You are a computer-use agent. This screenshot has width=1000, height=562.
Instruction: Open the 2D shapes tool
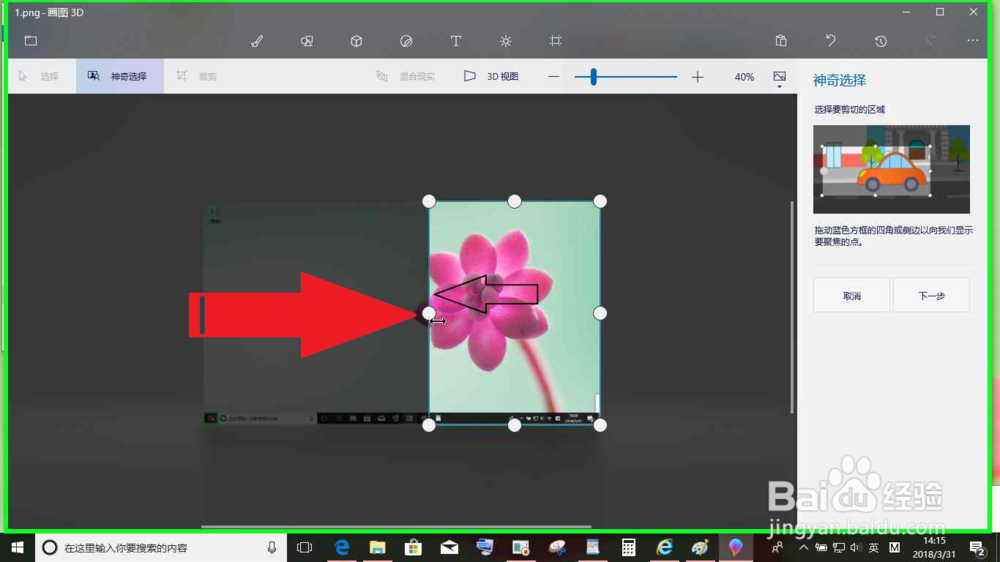pyautogui.click(x=307, y=41)
